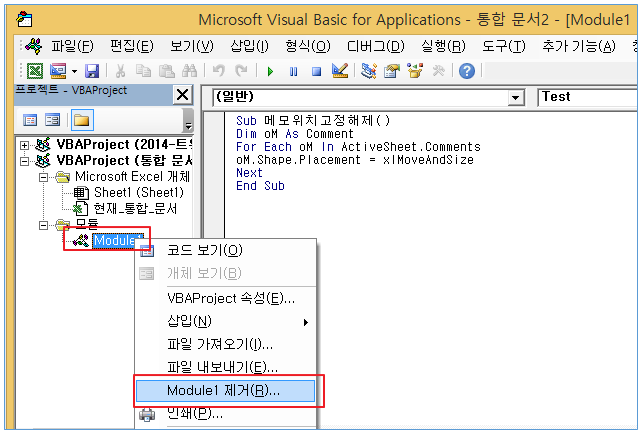Choose Module1 제거(R)... from context menu
Screen dimensions: 644x436
point(226,390)
